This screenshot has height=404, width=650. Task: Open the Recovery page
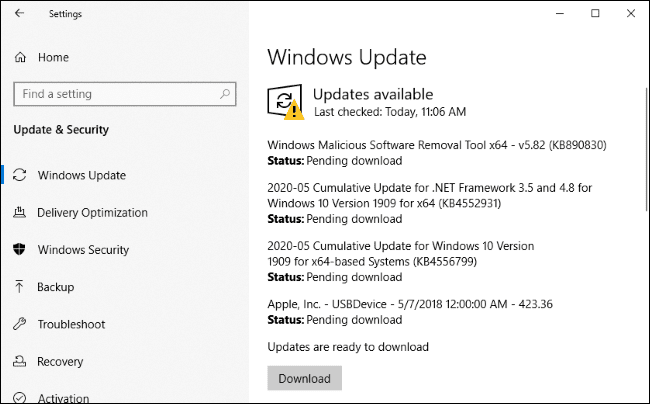click(x=60, y=362)
